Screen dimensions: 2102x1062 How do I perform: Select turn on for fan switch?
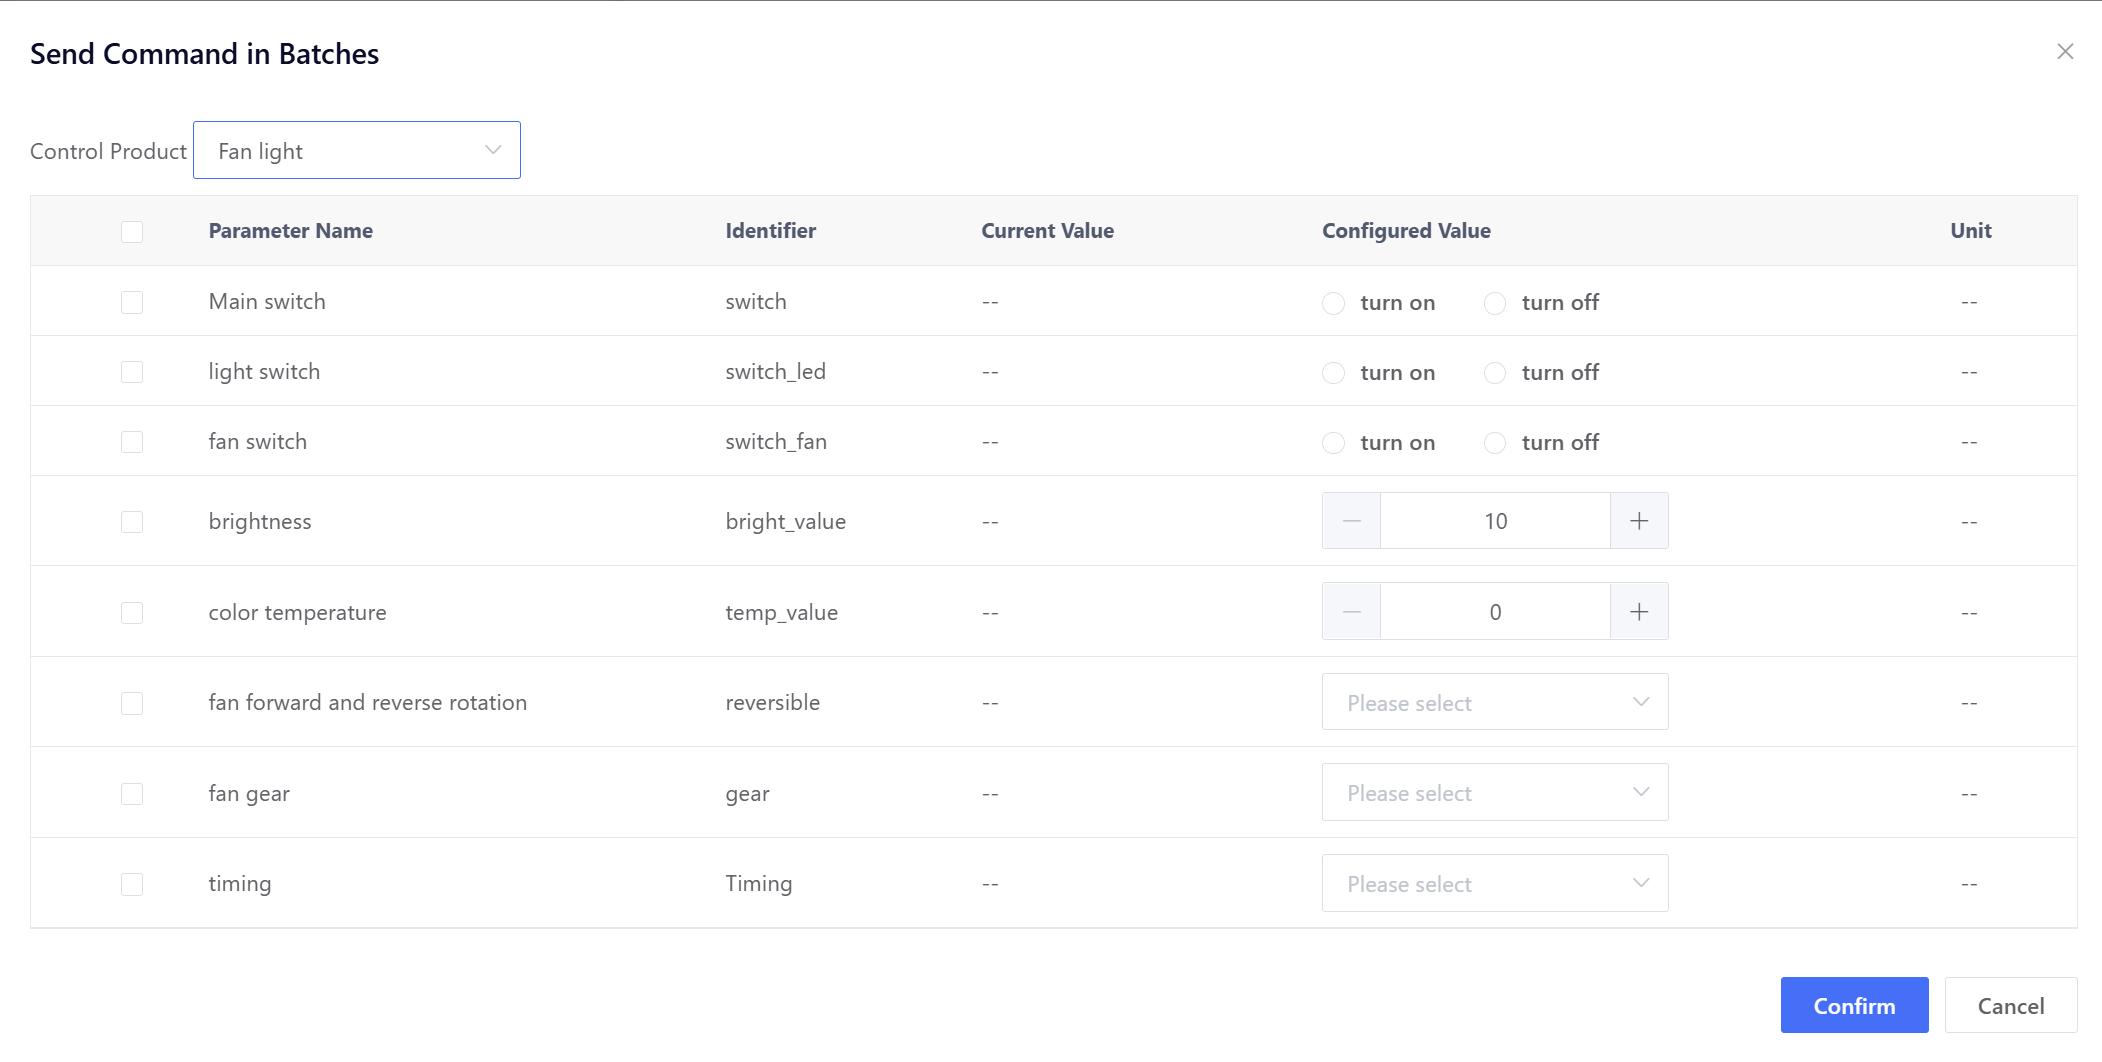[x=1334, y=443]
